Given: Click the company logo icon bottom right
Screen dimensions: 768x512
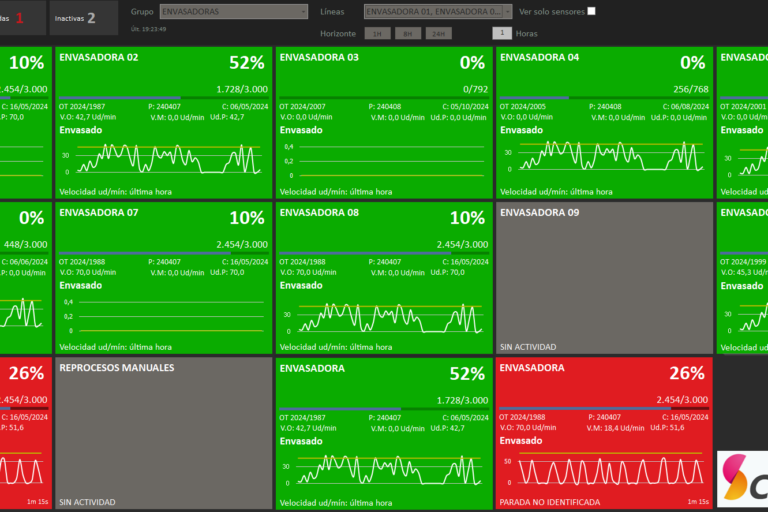Looking at the screenshot, I should click(742, 478).
